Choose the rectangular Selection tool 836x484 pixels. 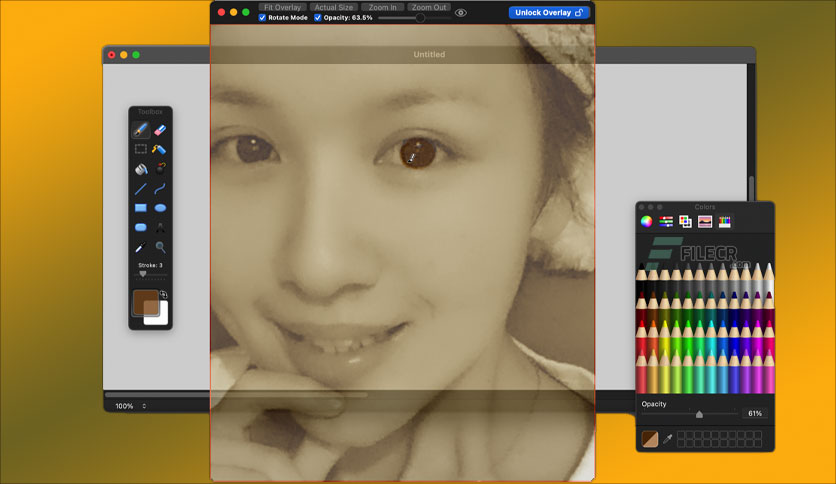[x=141, y=149]
